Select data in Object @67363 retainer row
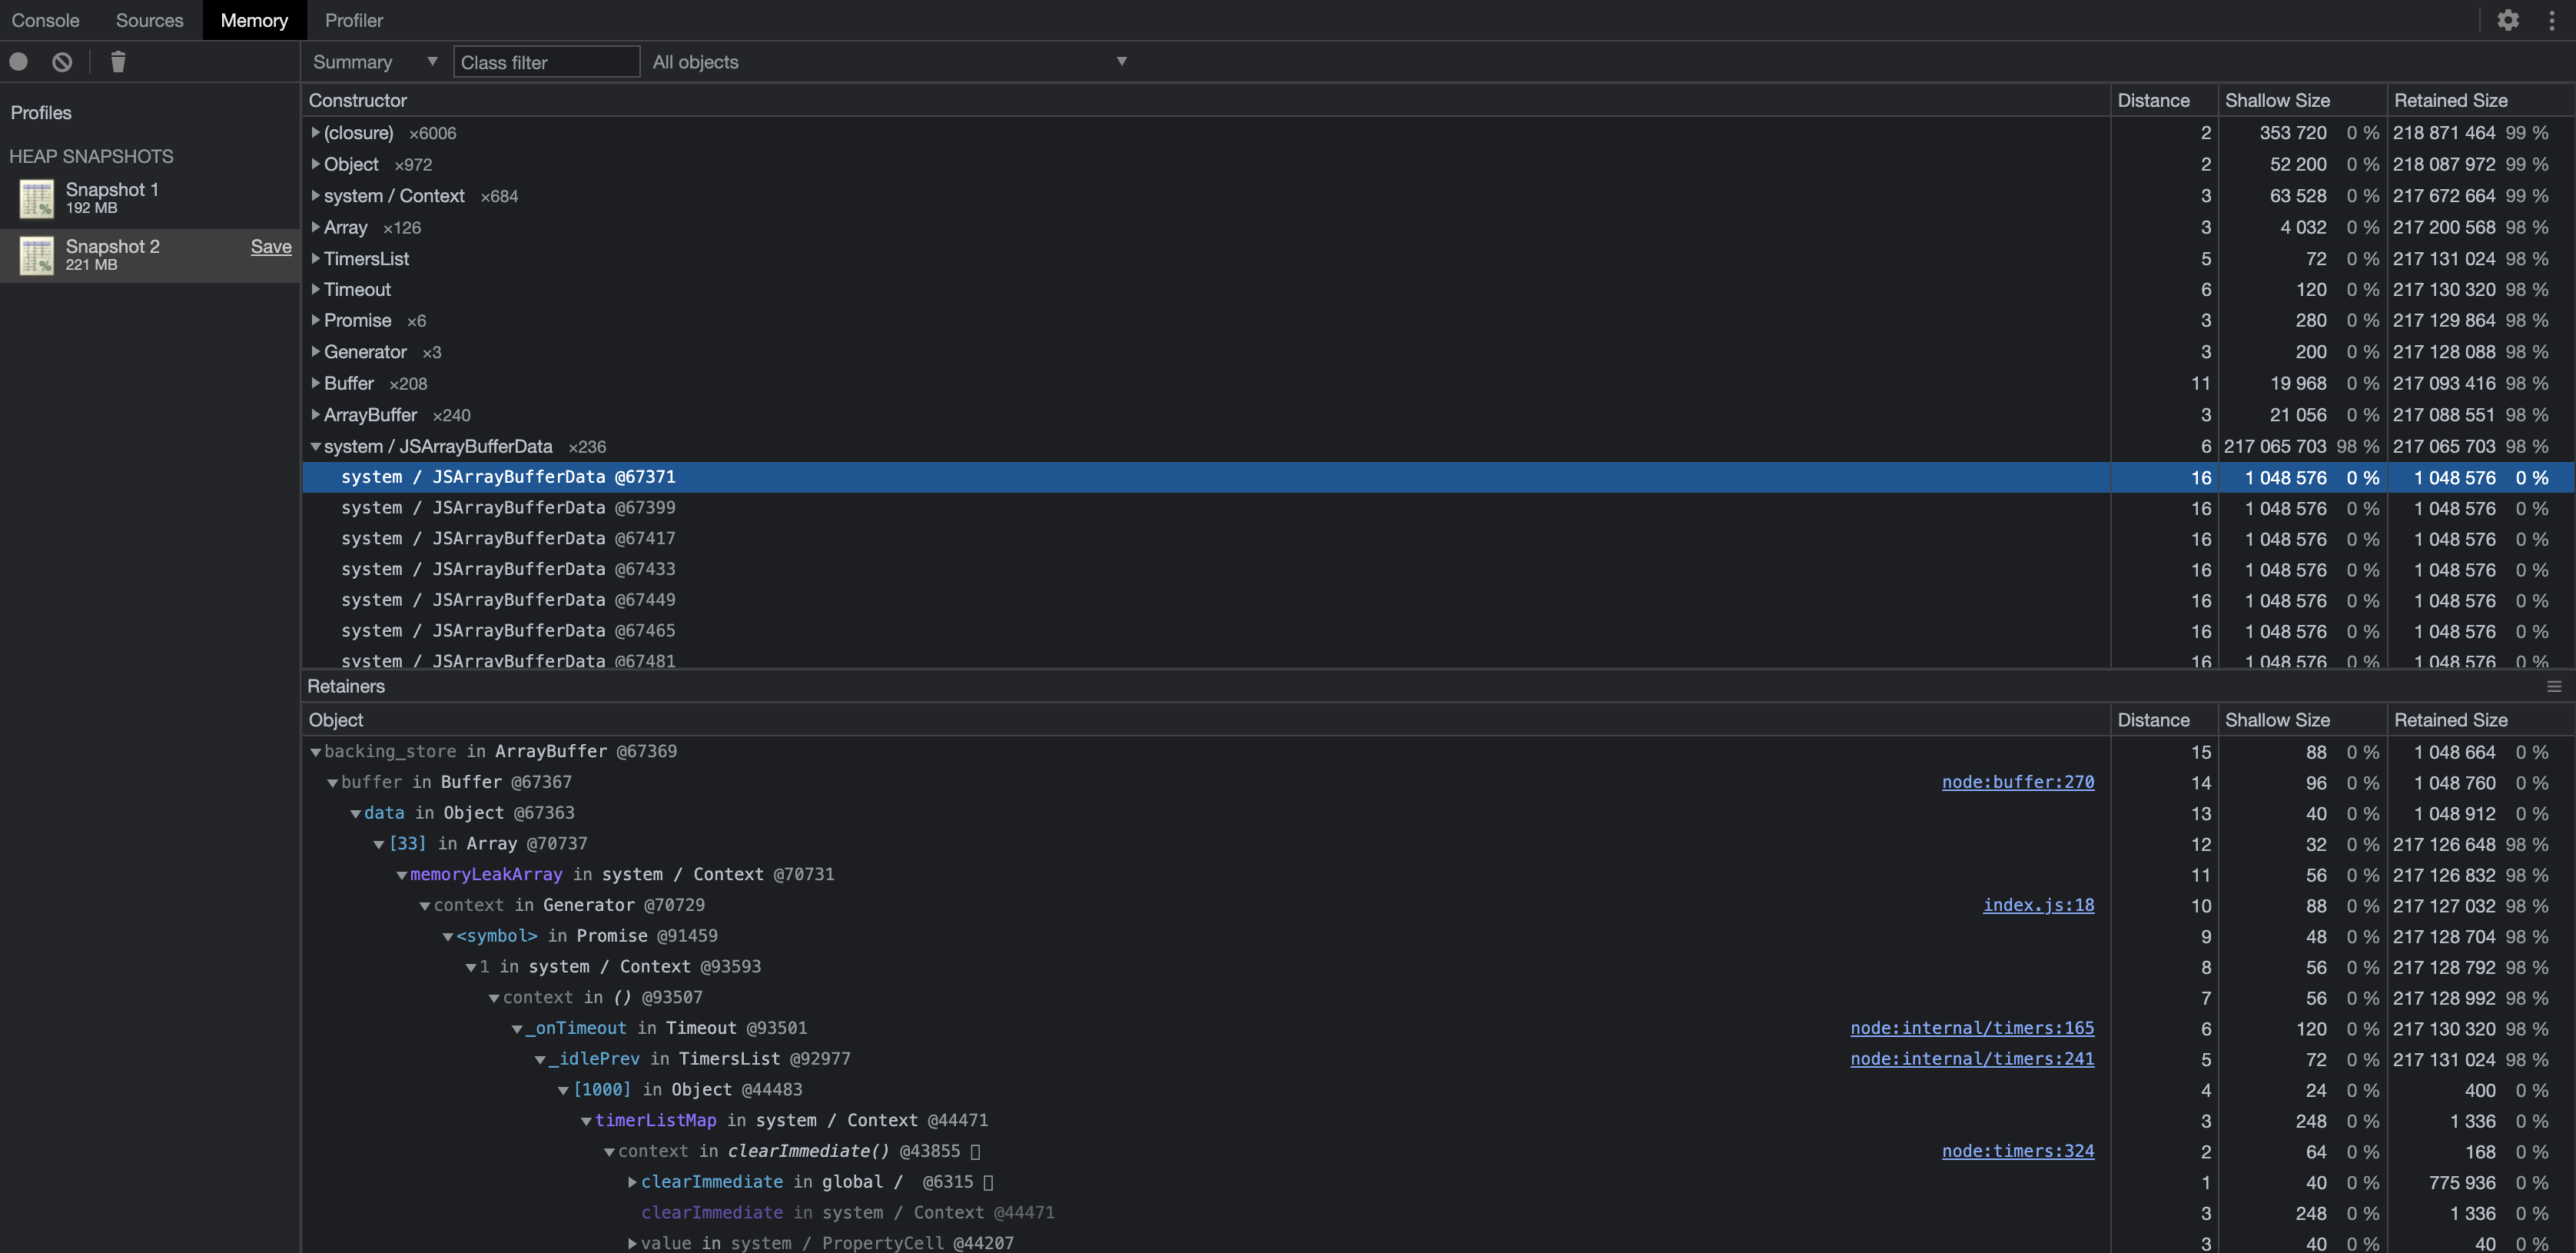Screen dimensions: 2576x1253 pyautogui.click(x=1438, y=813)
